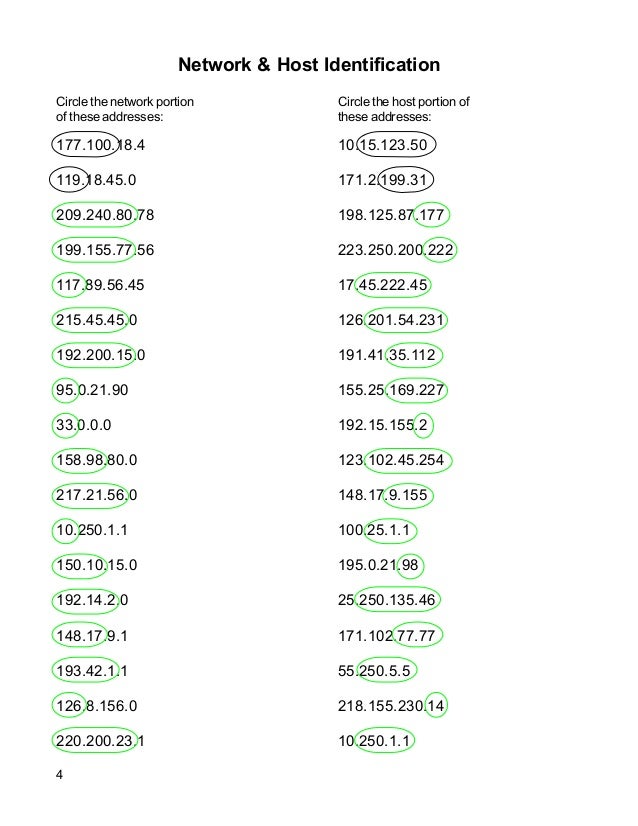The width and height of the screenshot is (638, 826).
Task: Click the page number 4
Action: [59, 775]
